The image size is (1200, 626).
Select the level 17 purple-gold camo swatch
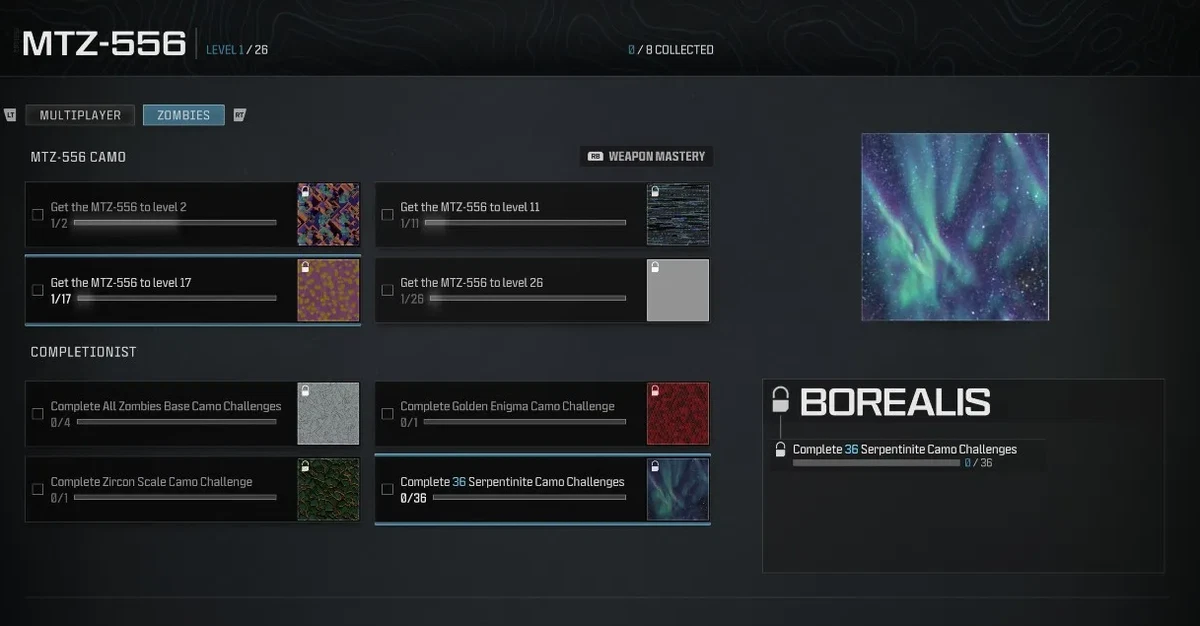(328, 290)
